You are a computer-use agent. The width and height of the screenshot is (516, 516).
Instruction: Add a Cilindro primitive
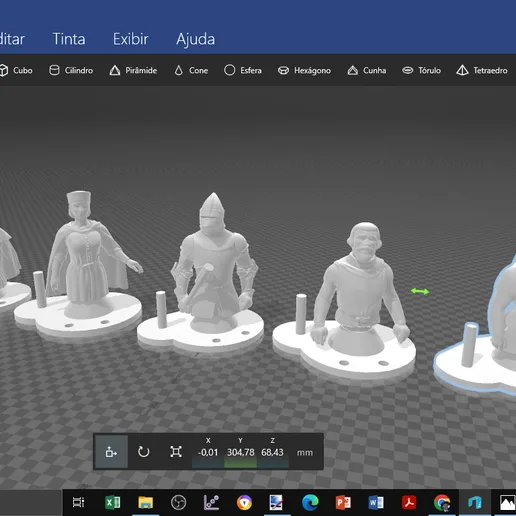point(71,71)
